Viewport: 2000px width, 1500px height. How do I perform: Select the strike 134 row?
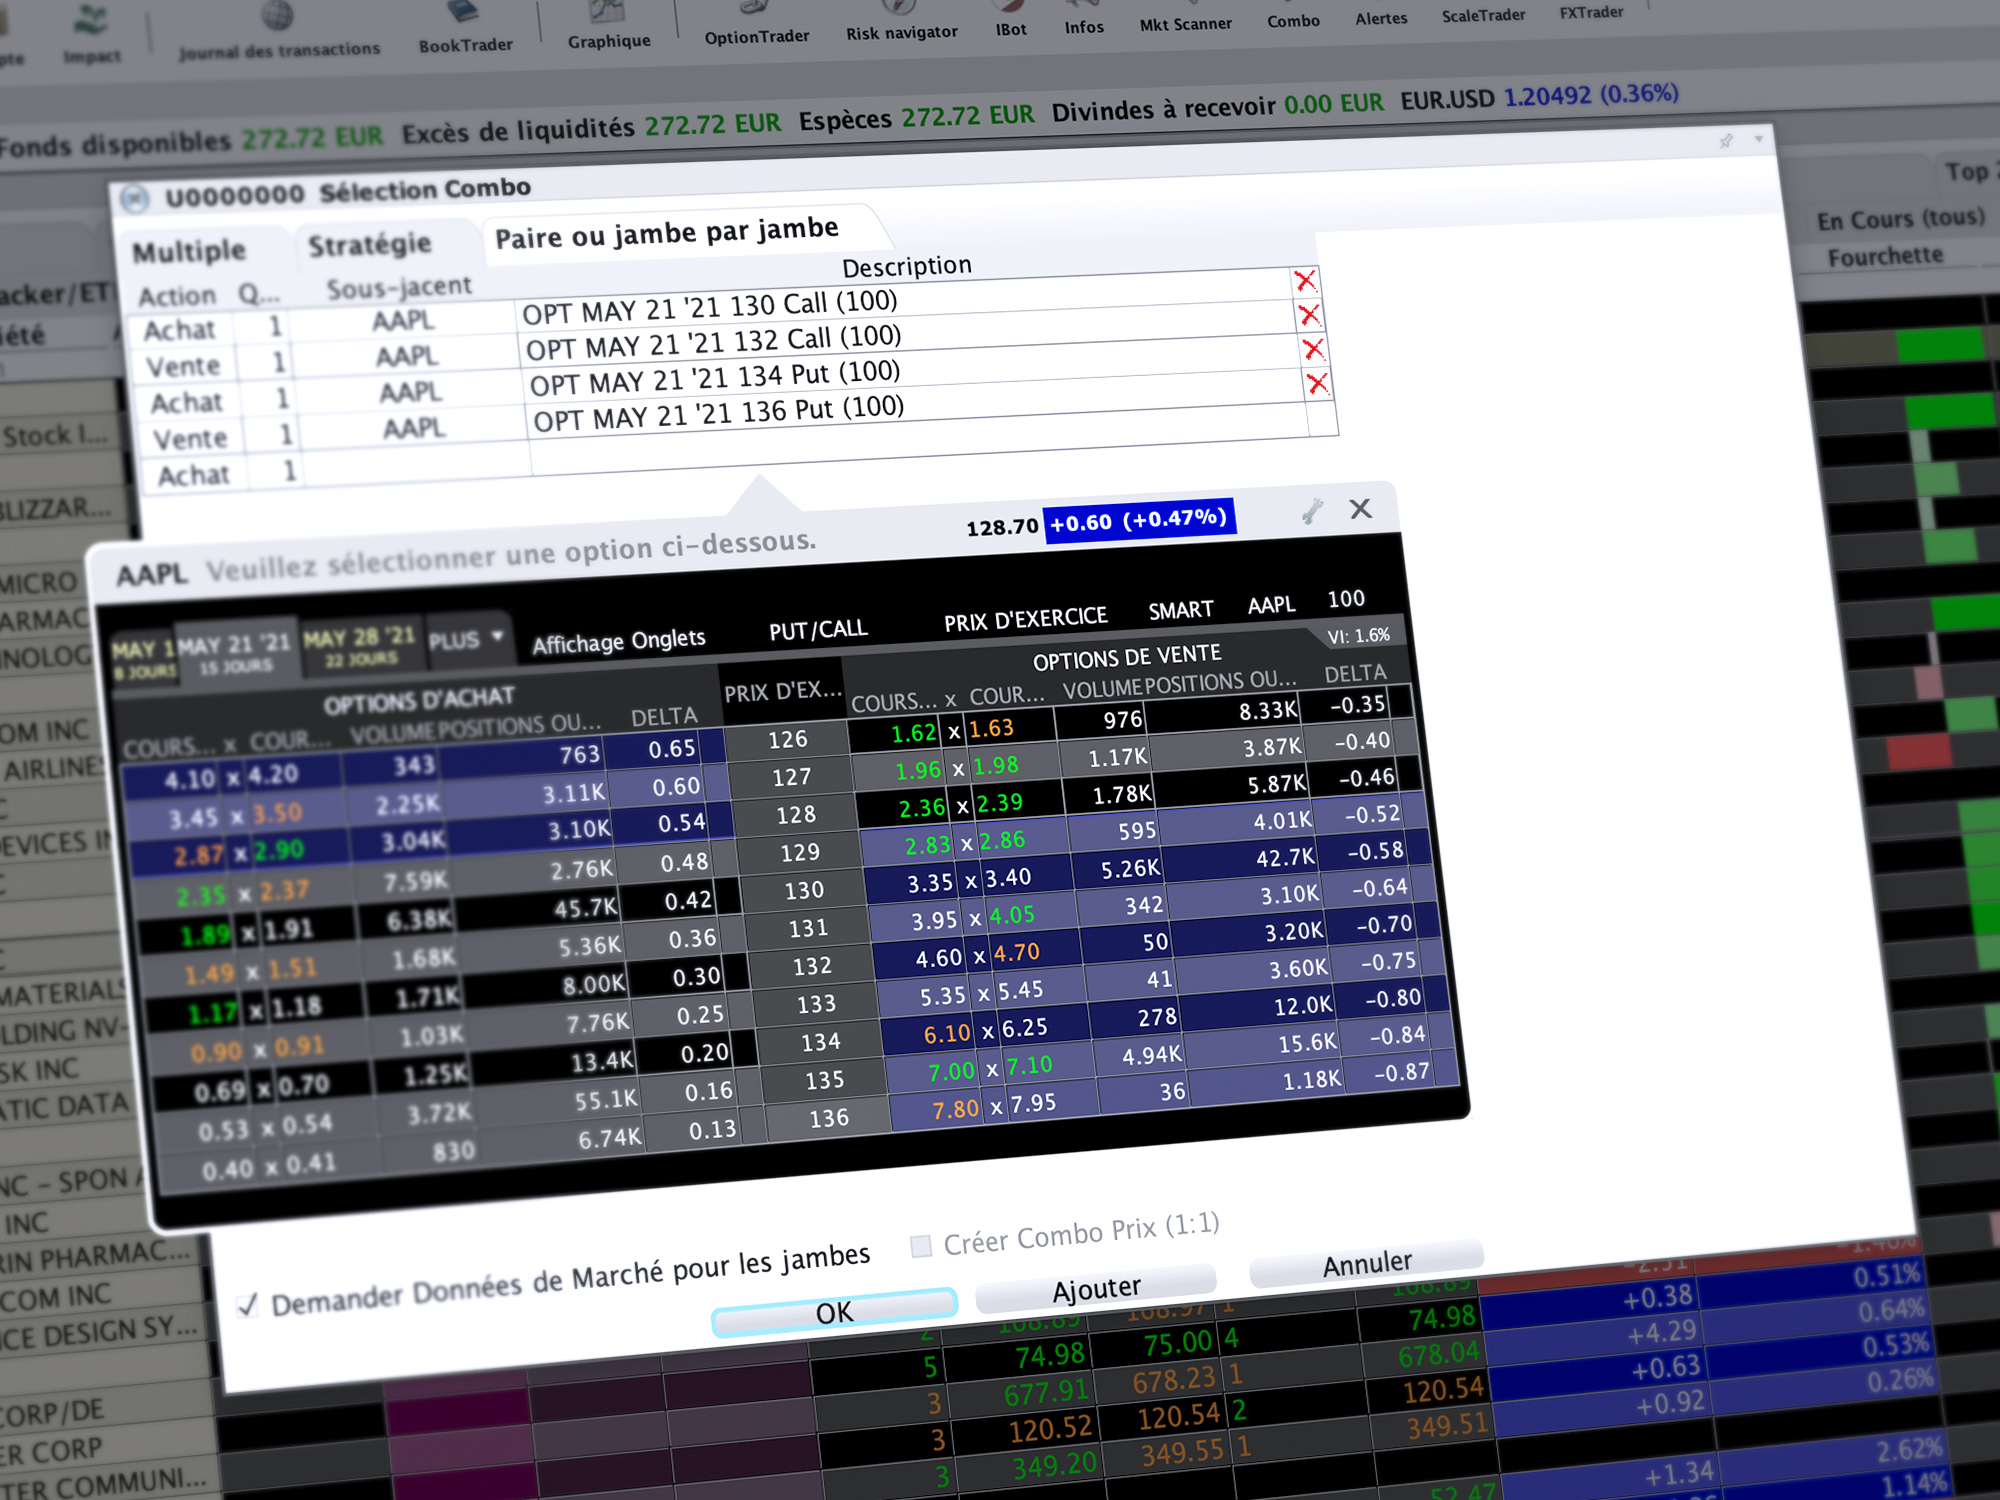pyautogui.click(x=820, y=1042)
